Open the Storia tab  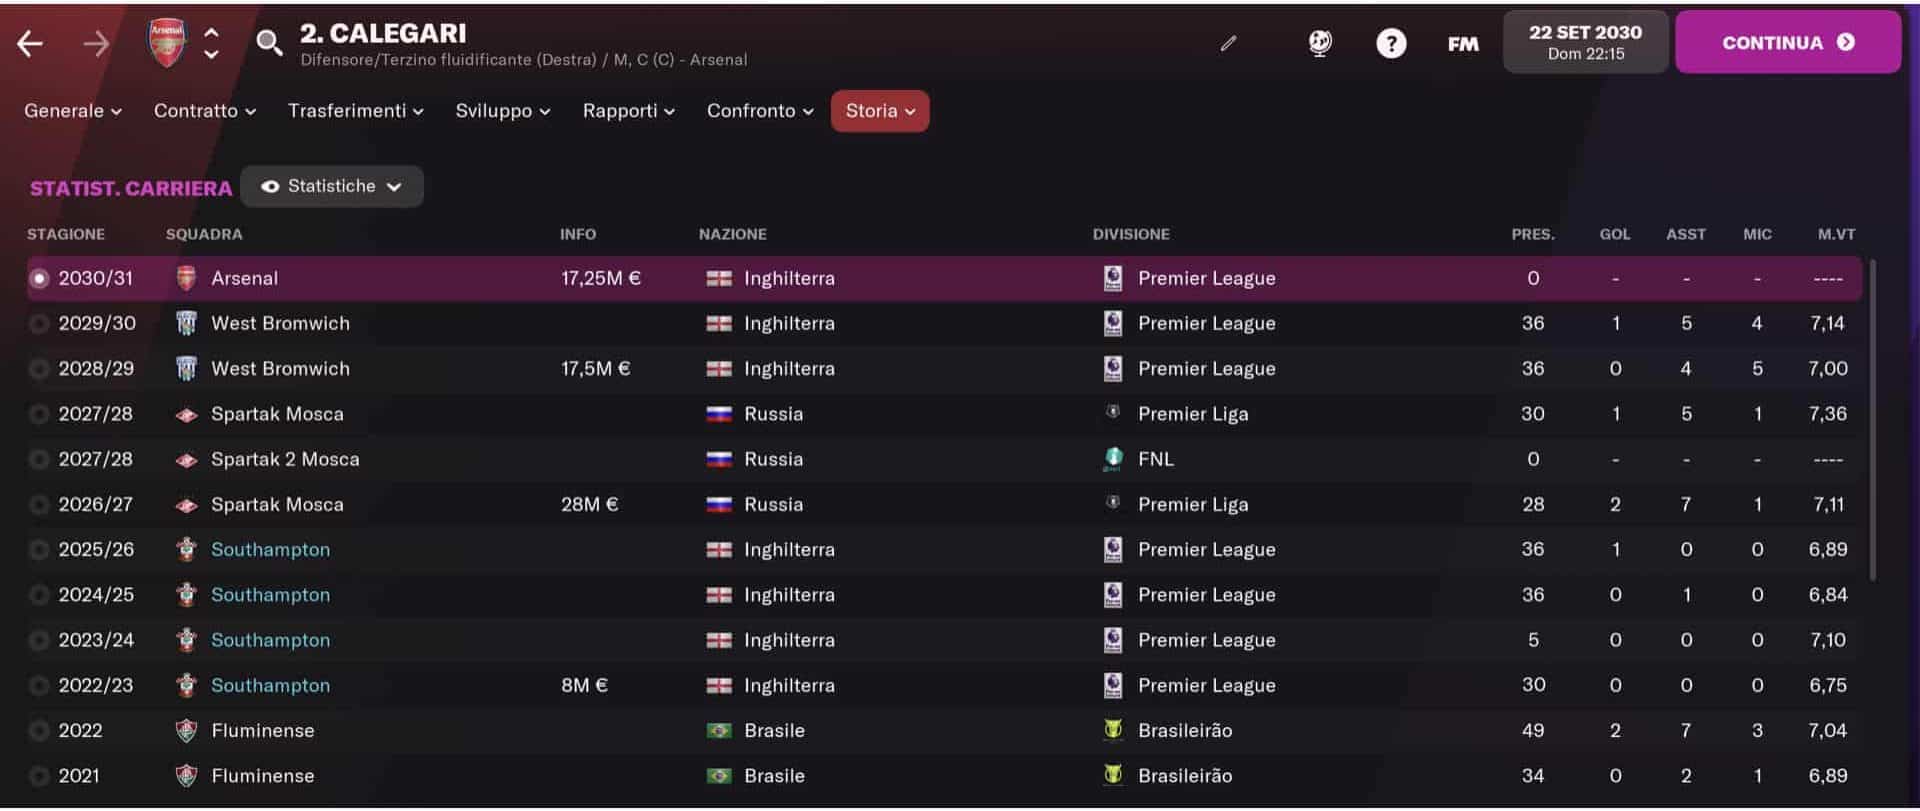[880, 111]
